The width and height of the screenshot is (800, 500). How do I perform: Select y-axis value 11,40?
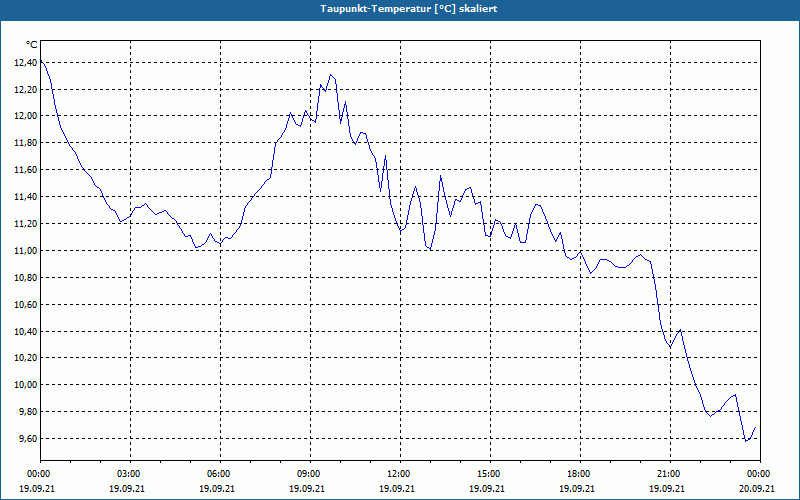coord(26,197)
